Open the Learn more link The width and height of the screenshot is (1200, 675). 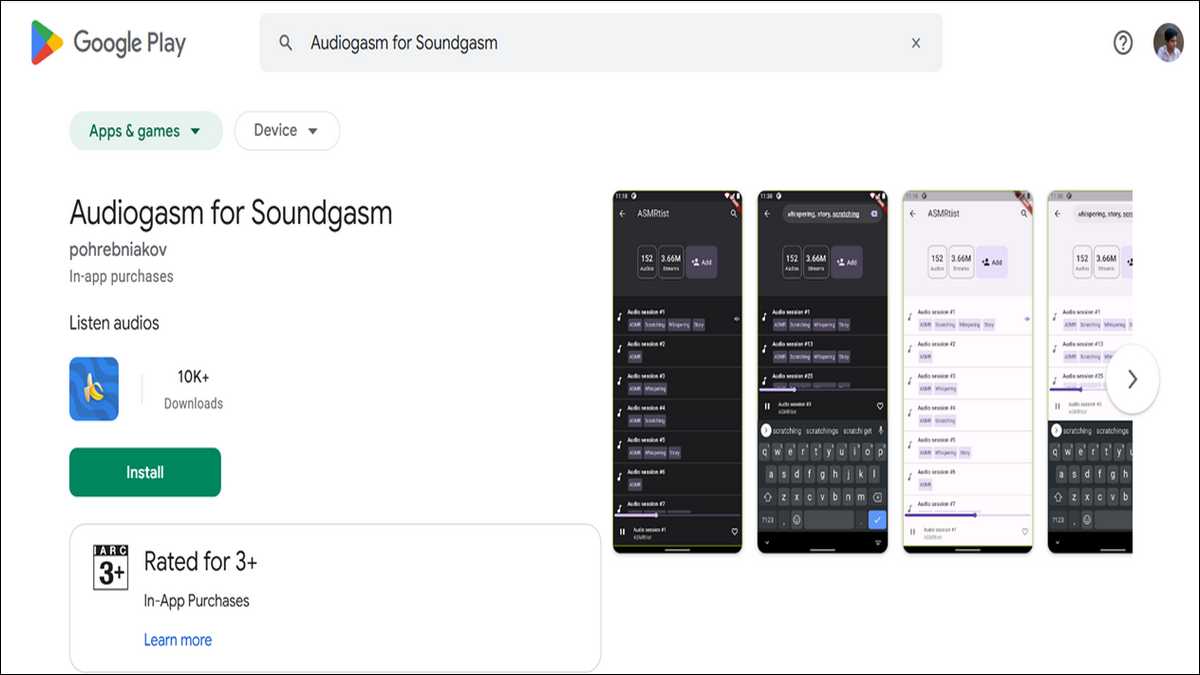[178, 640]
